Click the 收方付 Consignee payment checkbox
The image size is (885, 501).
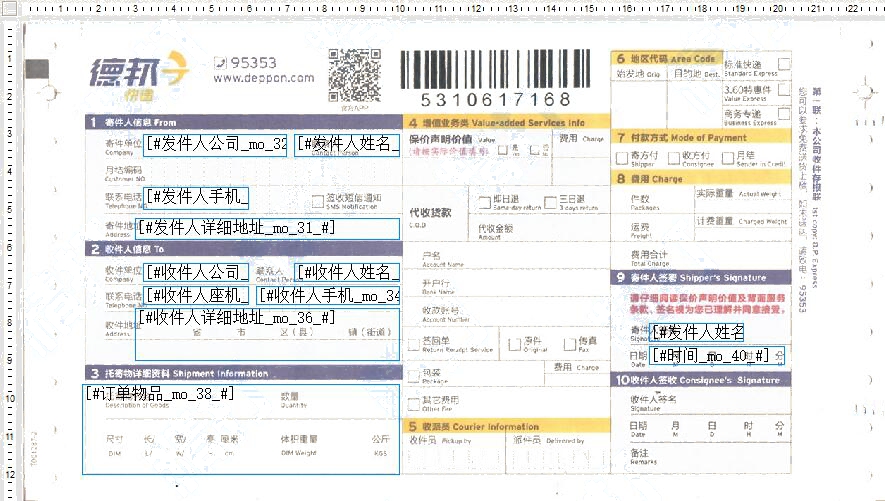[674, 158]
